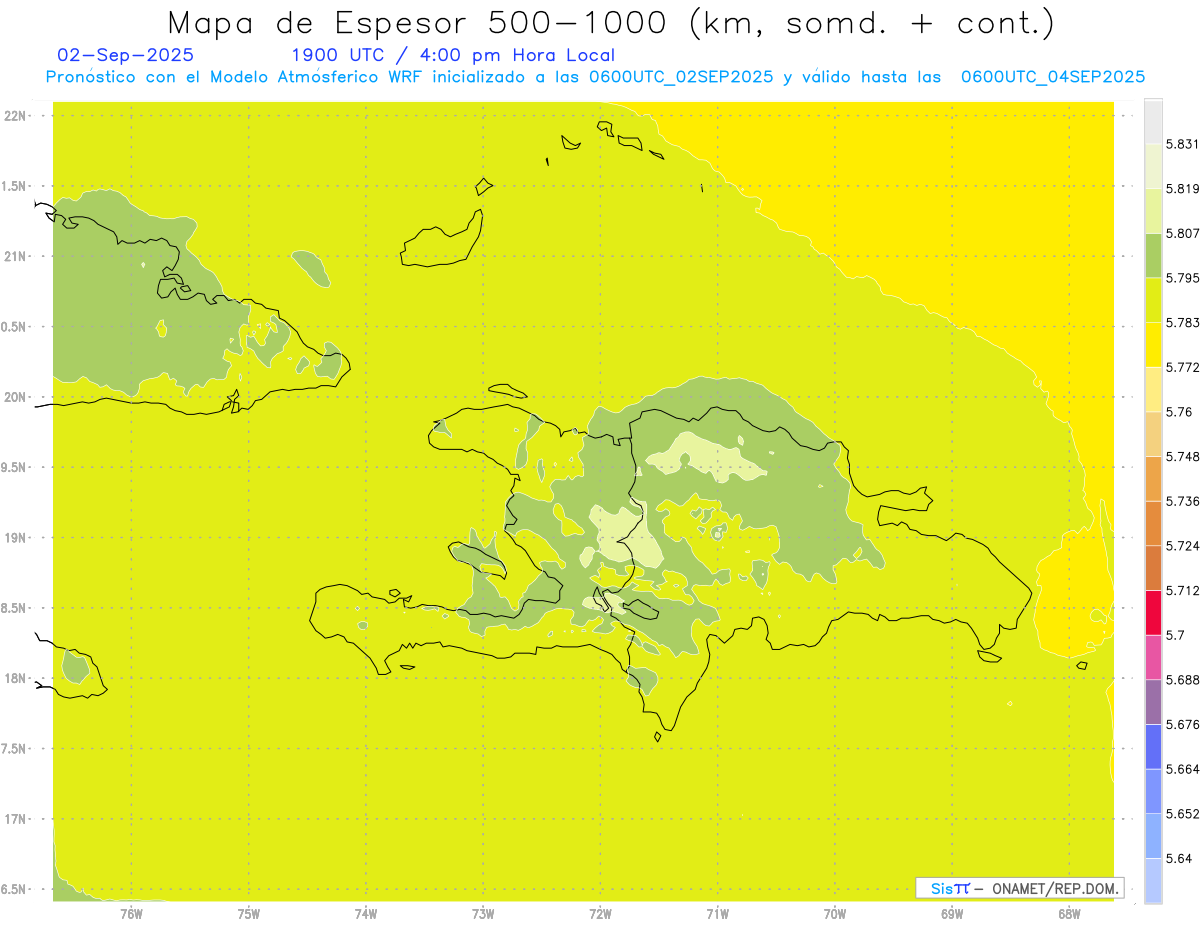Click the '19N' latitude label
Image resolution: width=1200 pixels, height=927 pixels.
(16, 538)
